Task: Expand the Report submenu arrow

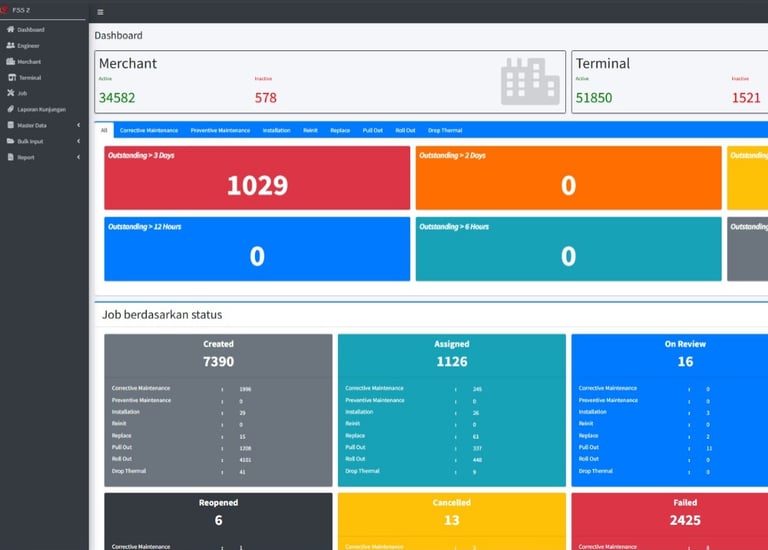Action: pos(78,157)
